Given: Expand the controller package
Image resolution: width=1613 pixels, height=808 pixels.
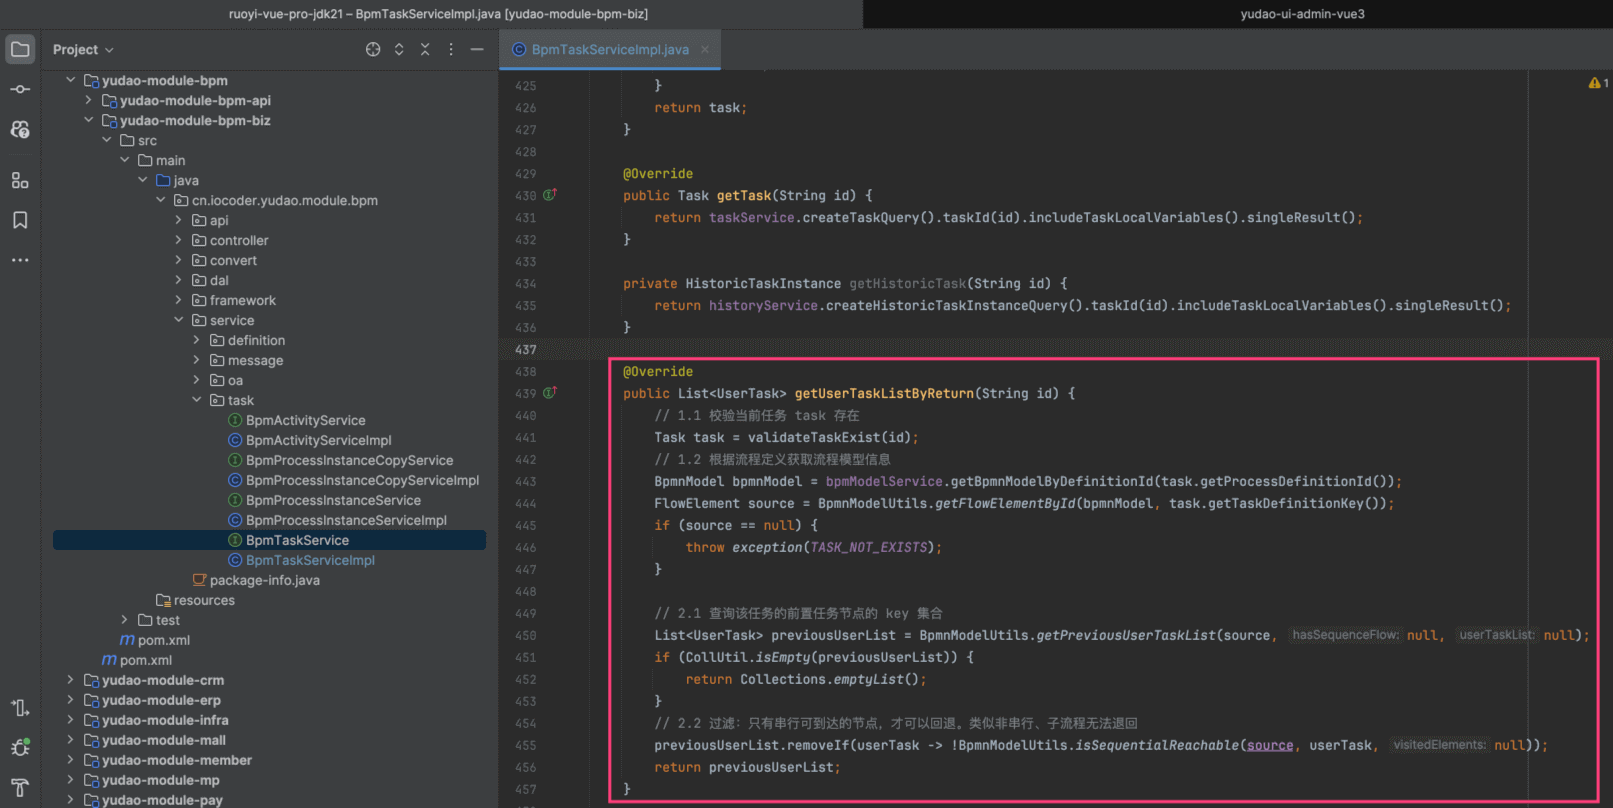Looking at the screenshot, I should click(178, 240).
